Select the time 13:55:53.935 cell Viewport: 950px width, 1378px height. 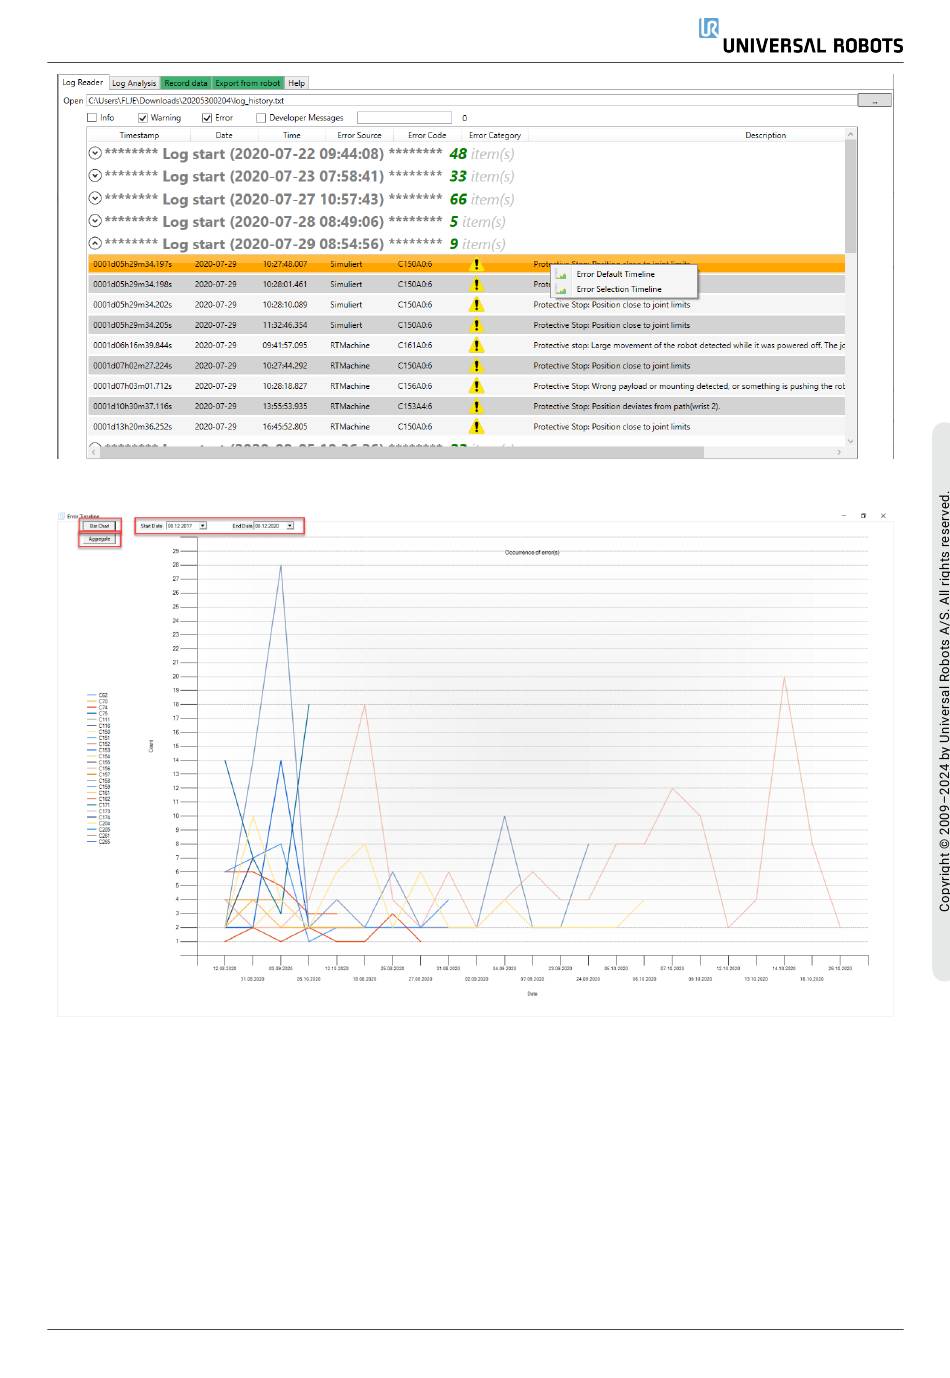point(285,406)
